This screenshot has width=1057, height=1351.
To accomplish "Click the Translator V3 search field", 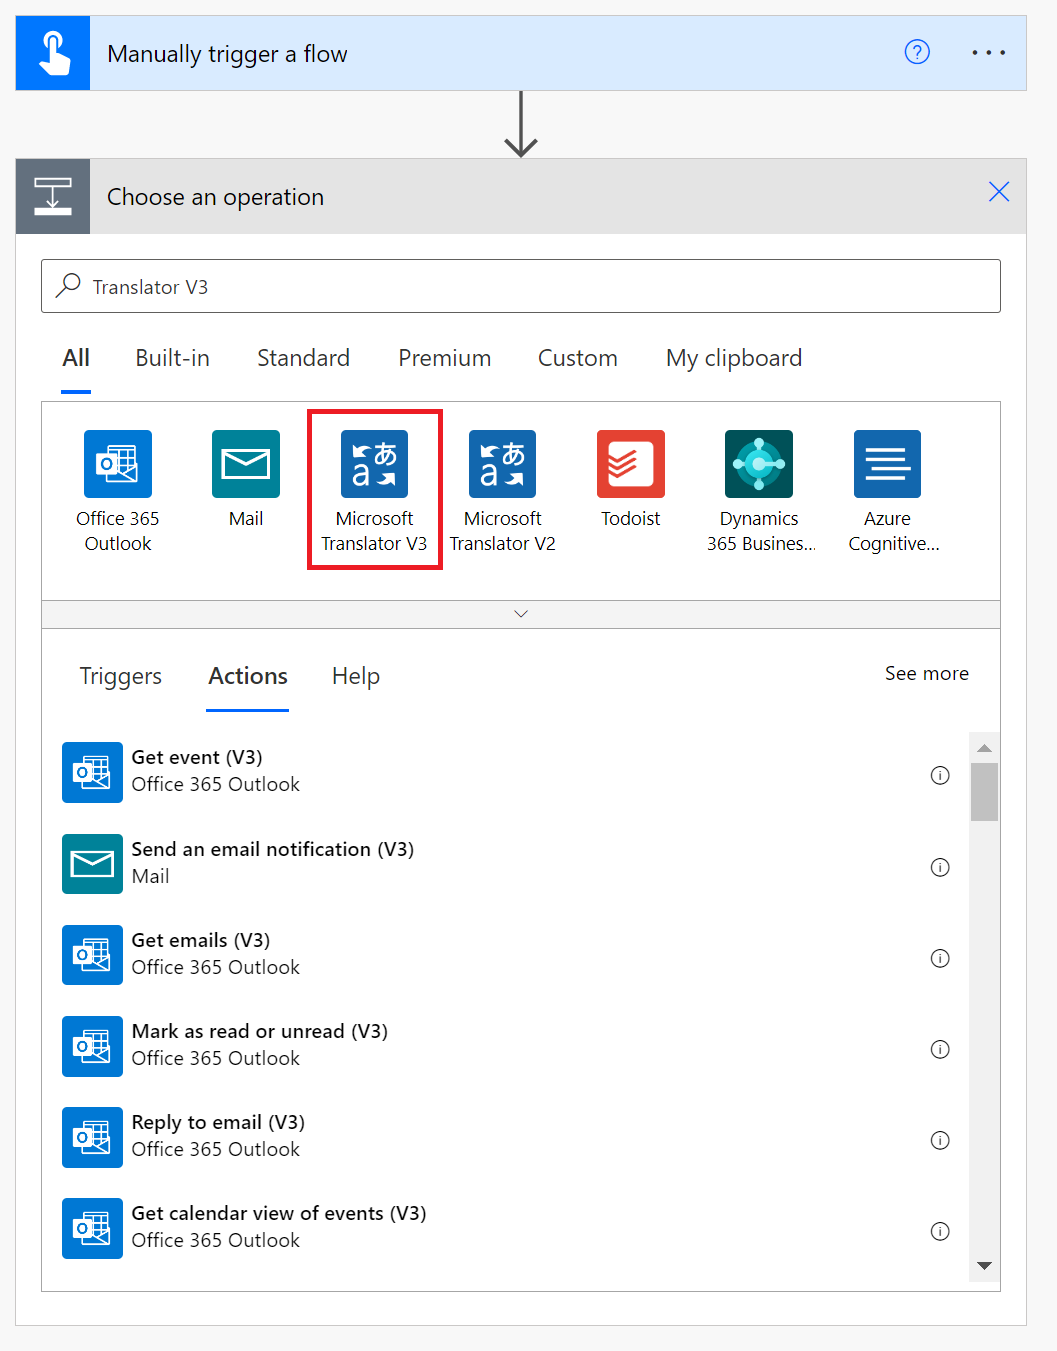I will 520,286.
